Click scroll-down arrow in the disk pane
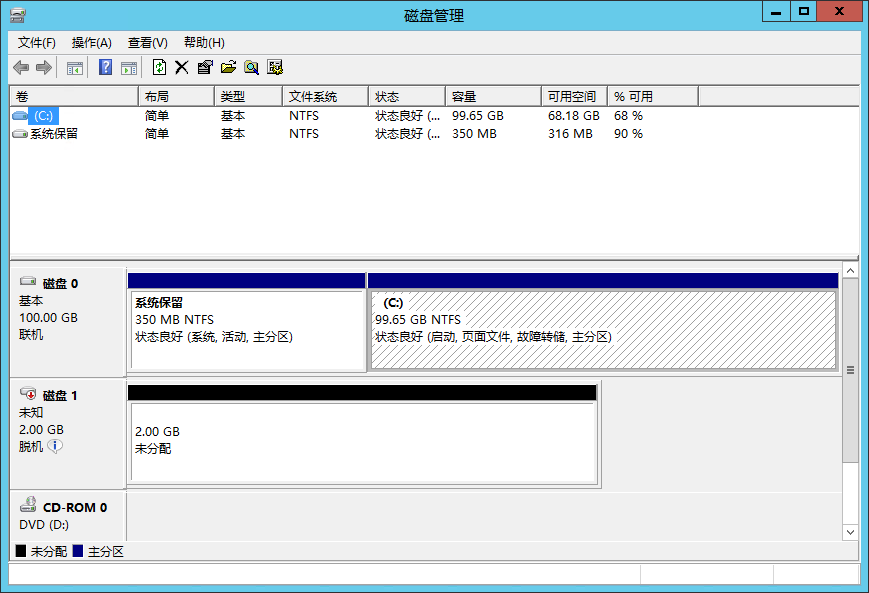Viewport: 869px width, 593px height. point(850,532)
